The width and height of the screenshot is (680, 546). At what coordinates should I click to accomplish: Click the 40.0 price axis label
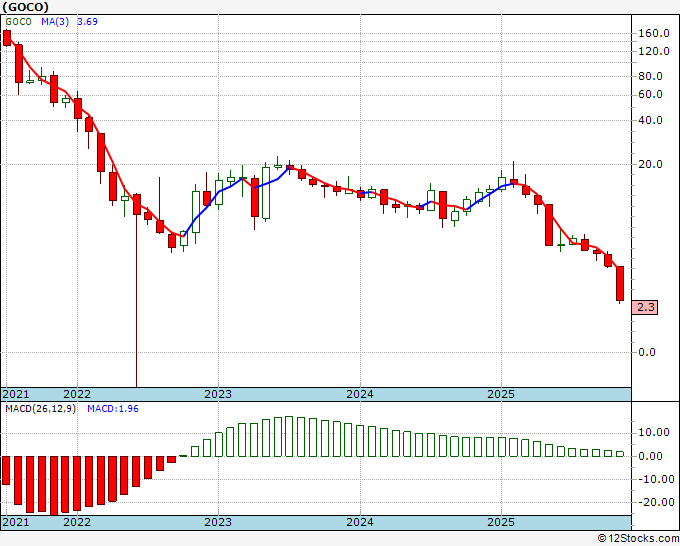click(651, 121)
